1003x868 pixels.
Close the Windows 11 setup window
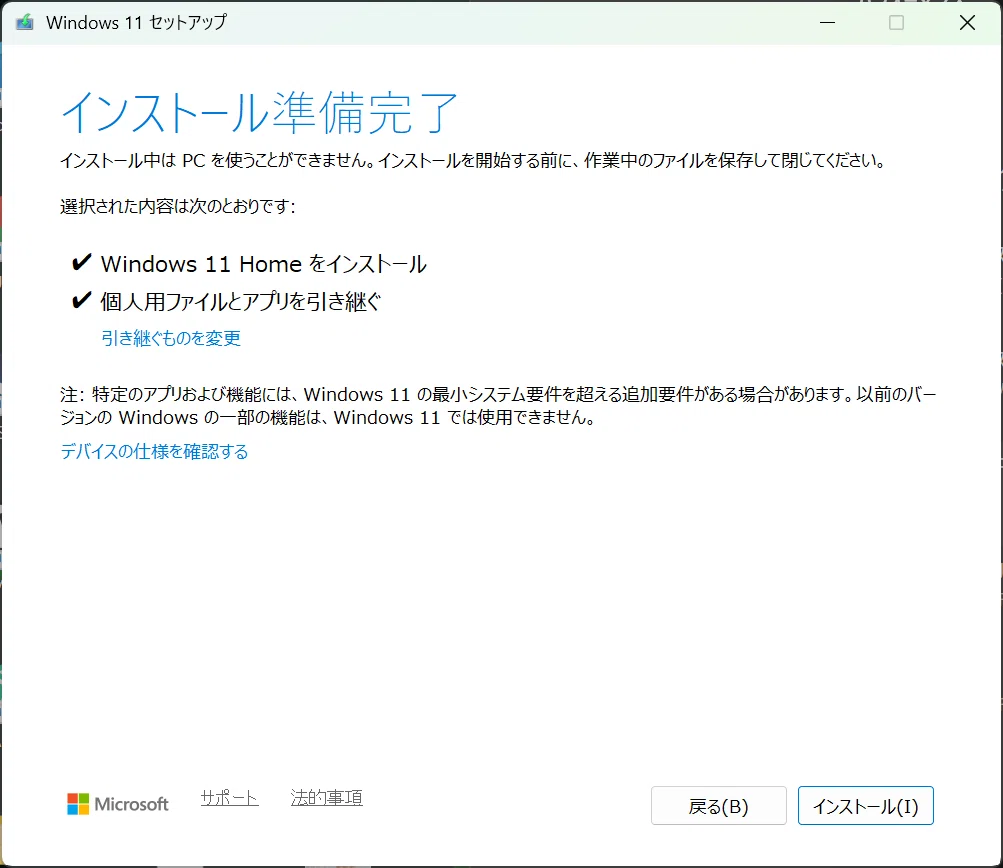pos(967,22)
